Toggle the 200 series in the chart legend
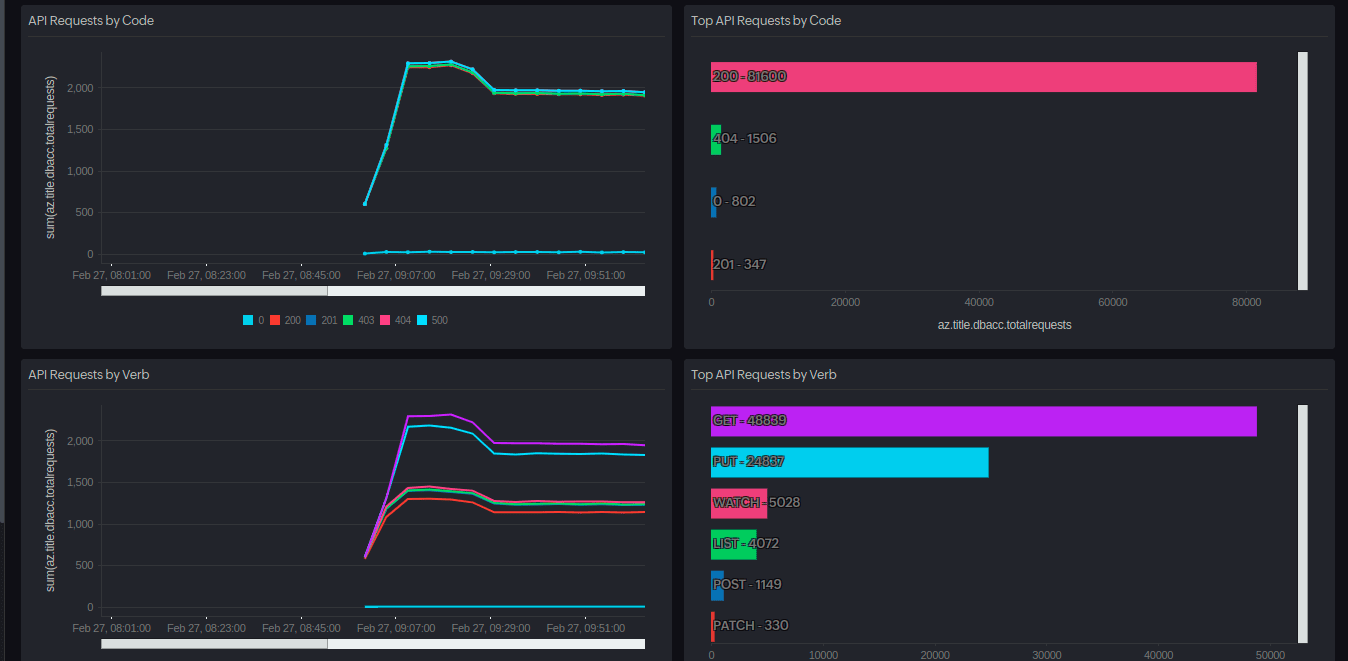This screenshot has width=1348, height=661. (x=286, y=320)
